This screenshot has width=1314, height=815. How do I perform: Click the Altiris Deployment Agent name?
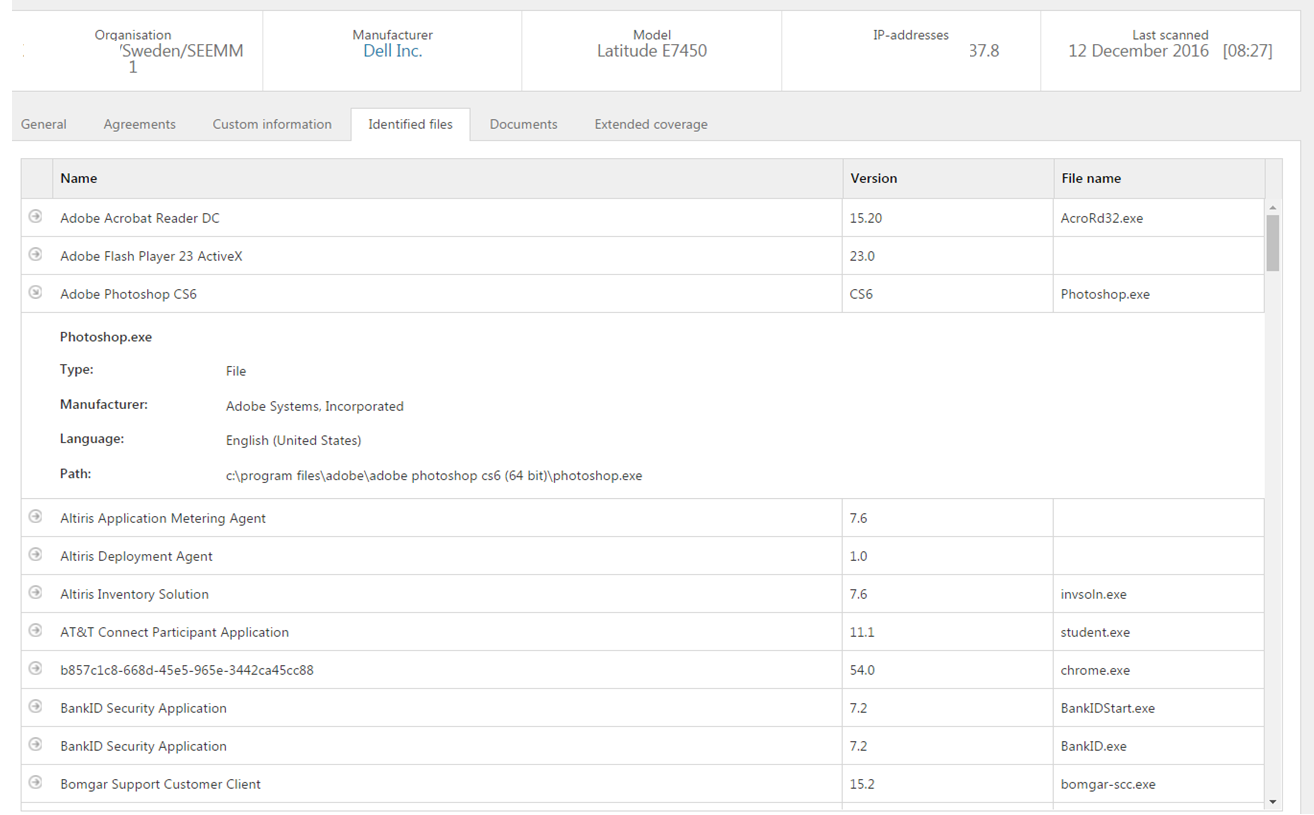[x=136, y=556]
